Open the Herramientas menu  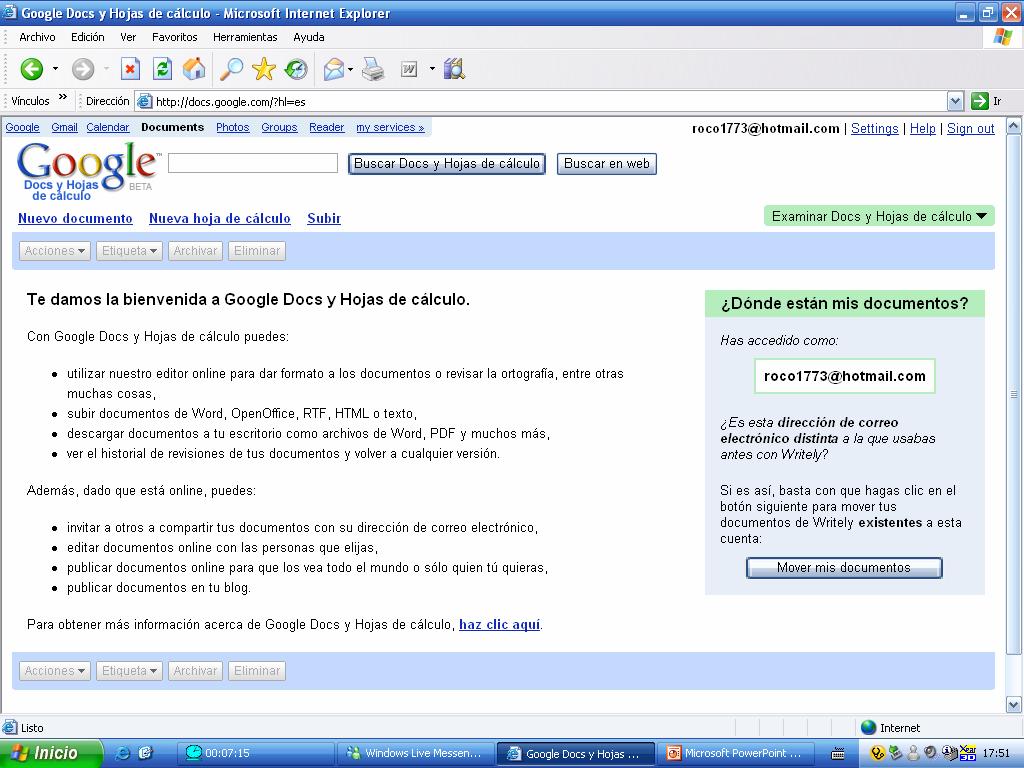245,37
